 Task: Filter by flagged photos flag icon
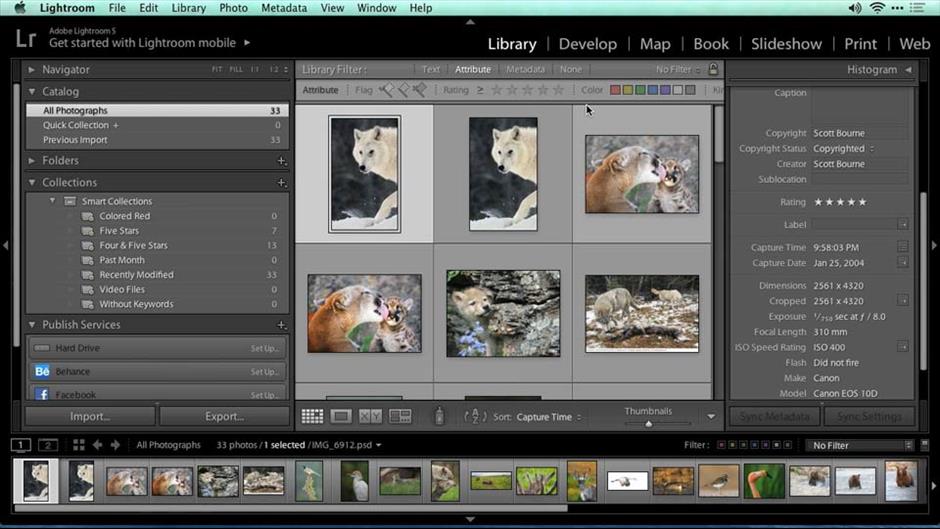(387, 90)
